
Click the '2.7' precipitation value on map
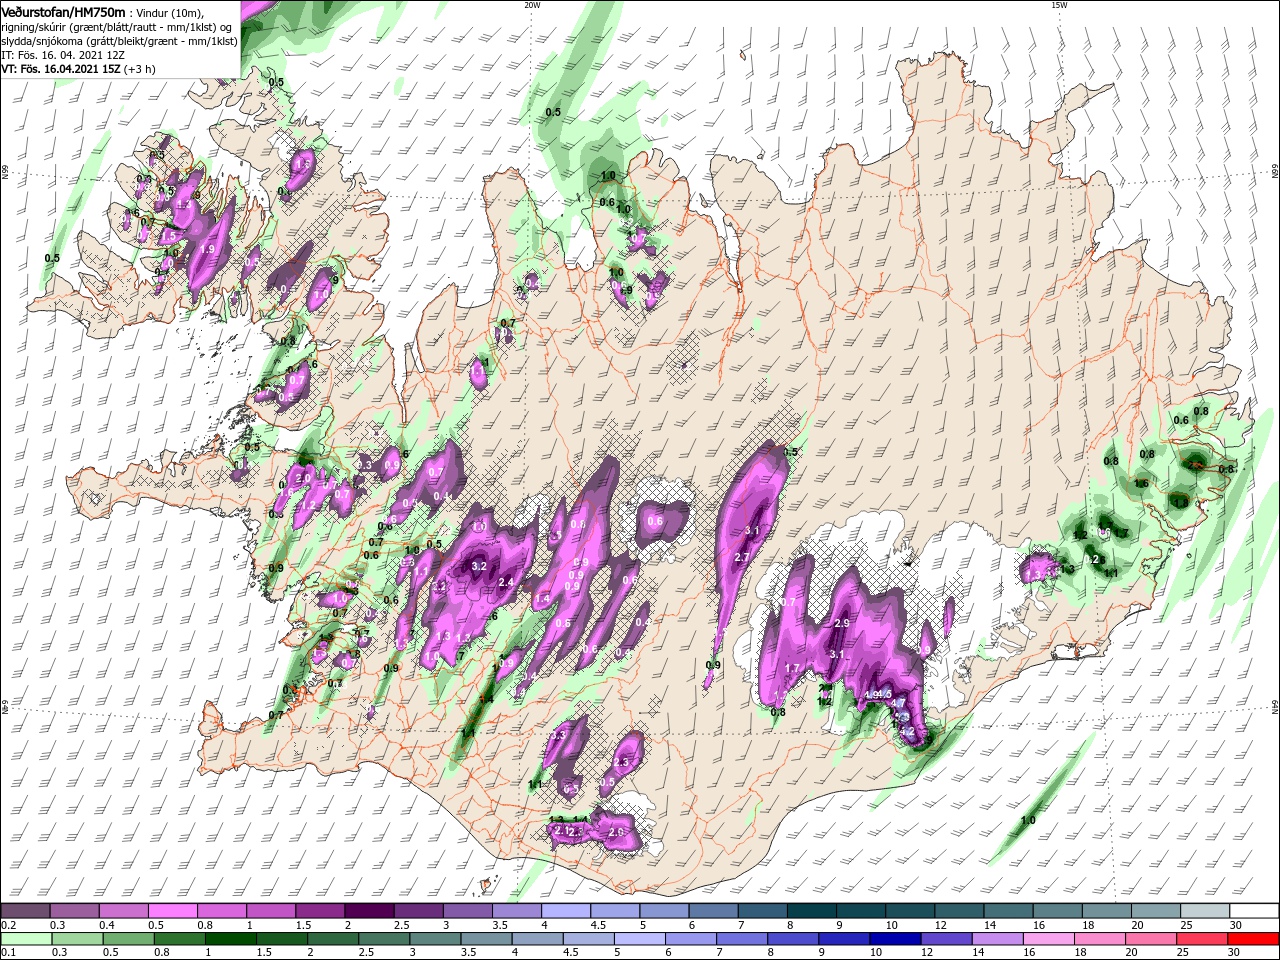tap(742, 557)
